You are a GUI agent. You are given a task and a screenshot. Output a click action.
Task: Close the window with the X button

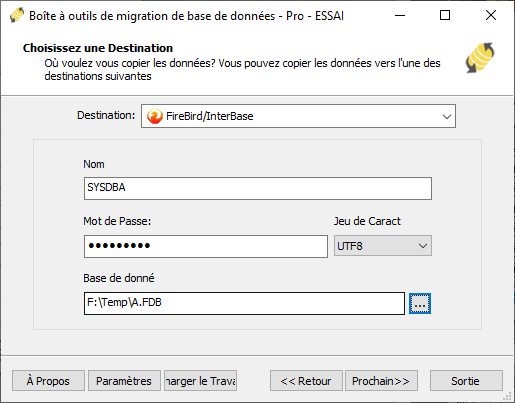[491, 15]
